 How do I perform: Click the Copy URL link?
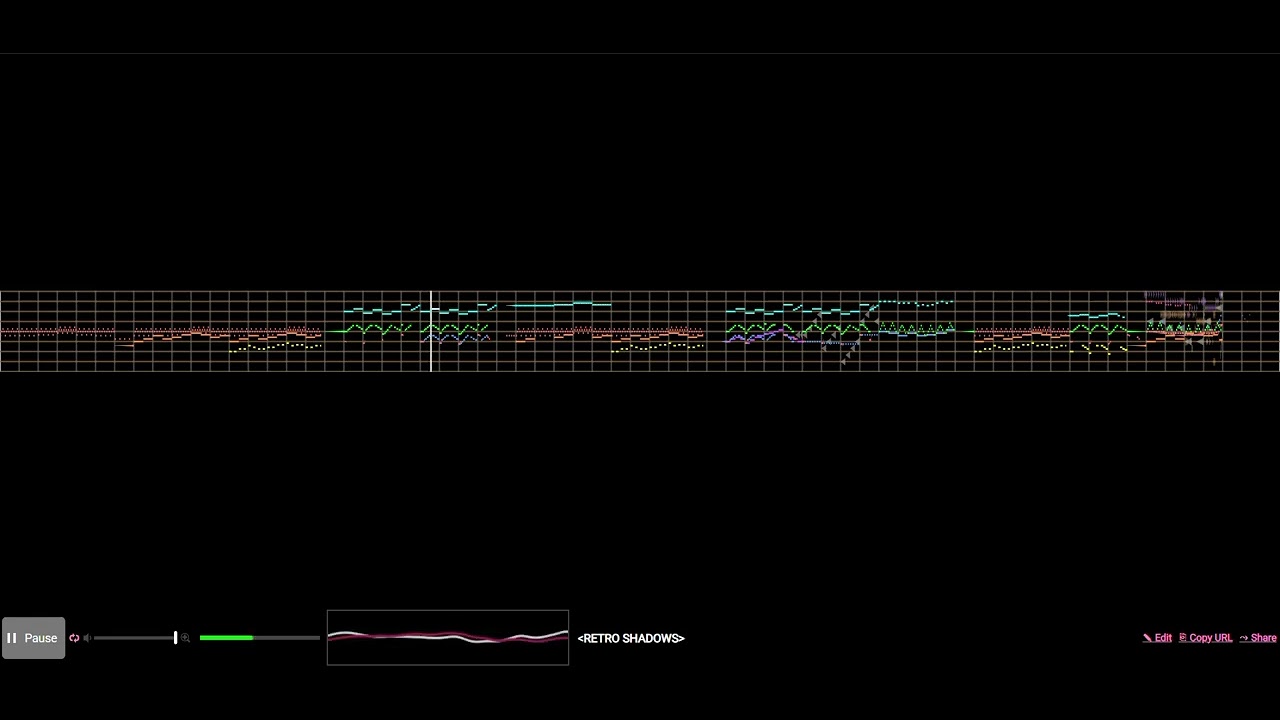[x=1206, y=638]
